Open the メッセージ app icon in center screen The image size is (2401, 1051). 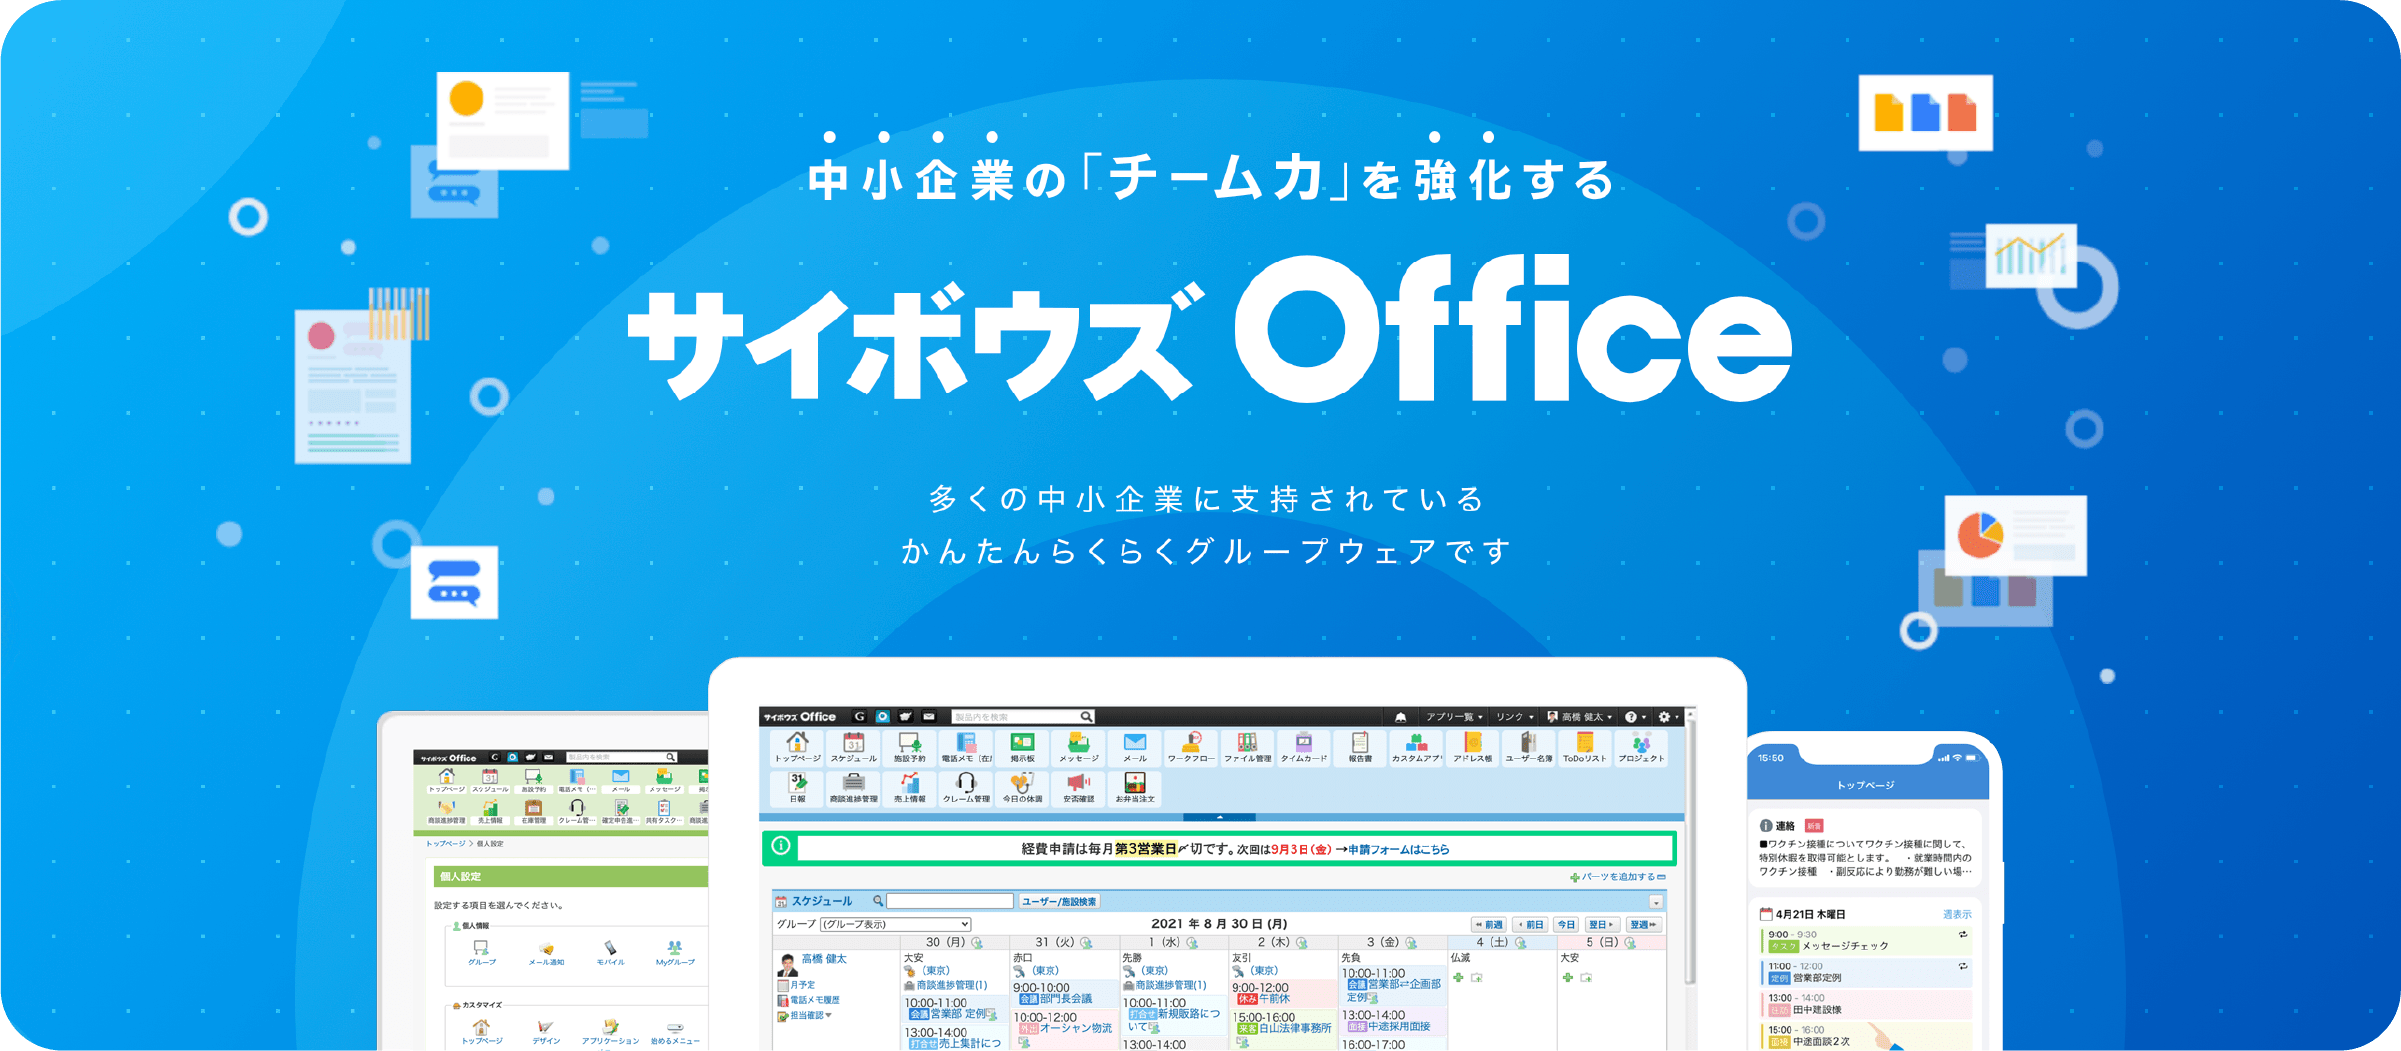pyautogui.click(x=1078, y=748)
